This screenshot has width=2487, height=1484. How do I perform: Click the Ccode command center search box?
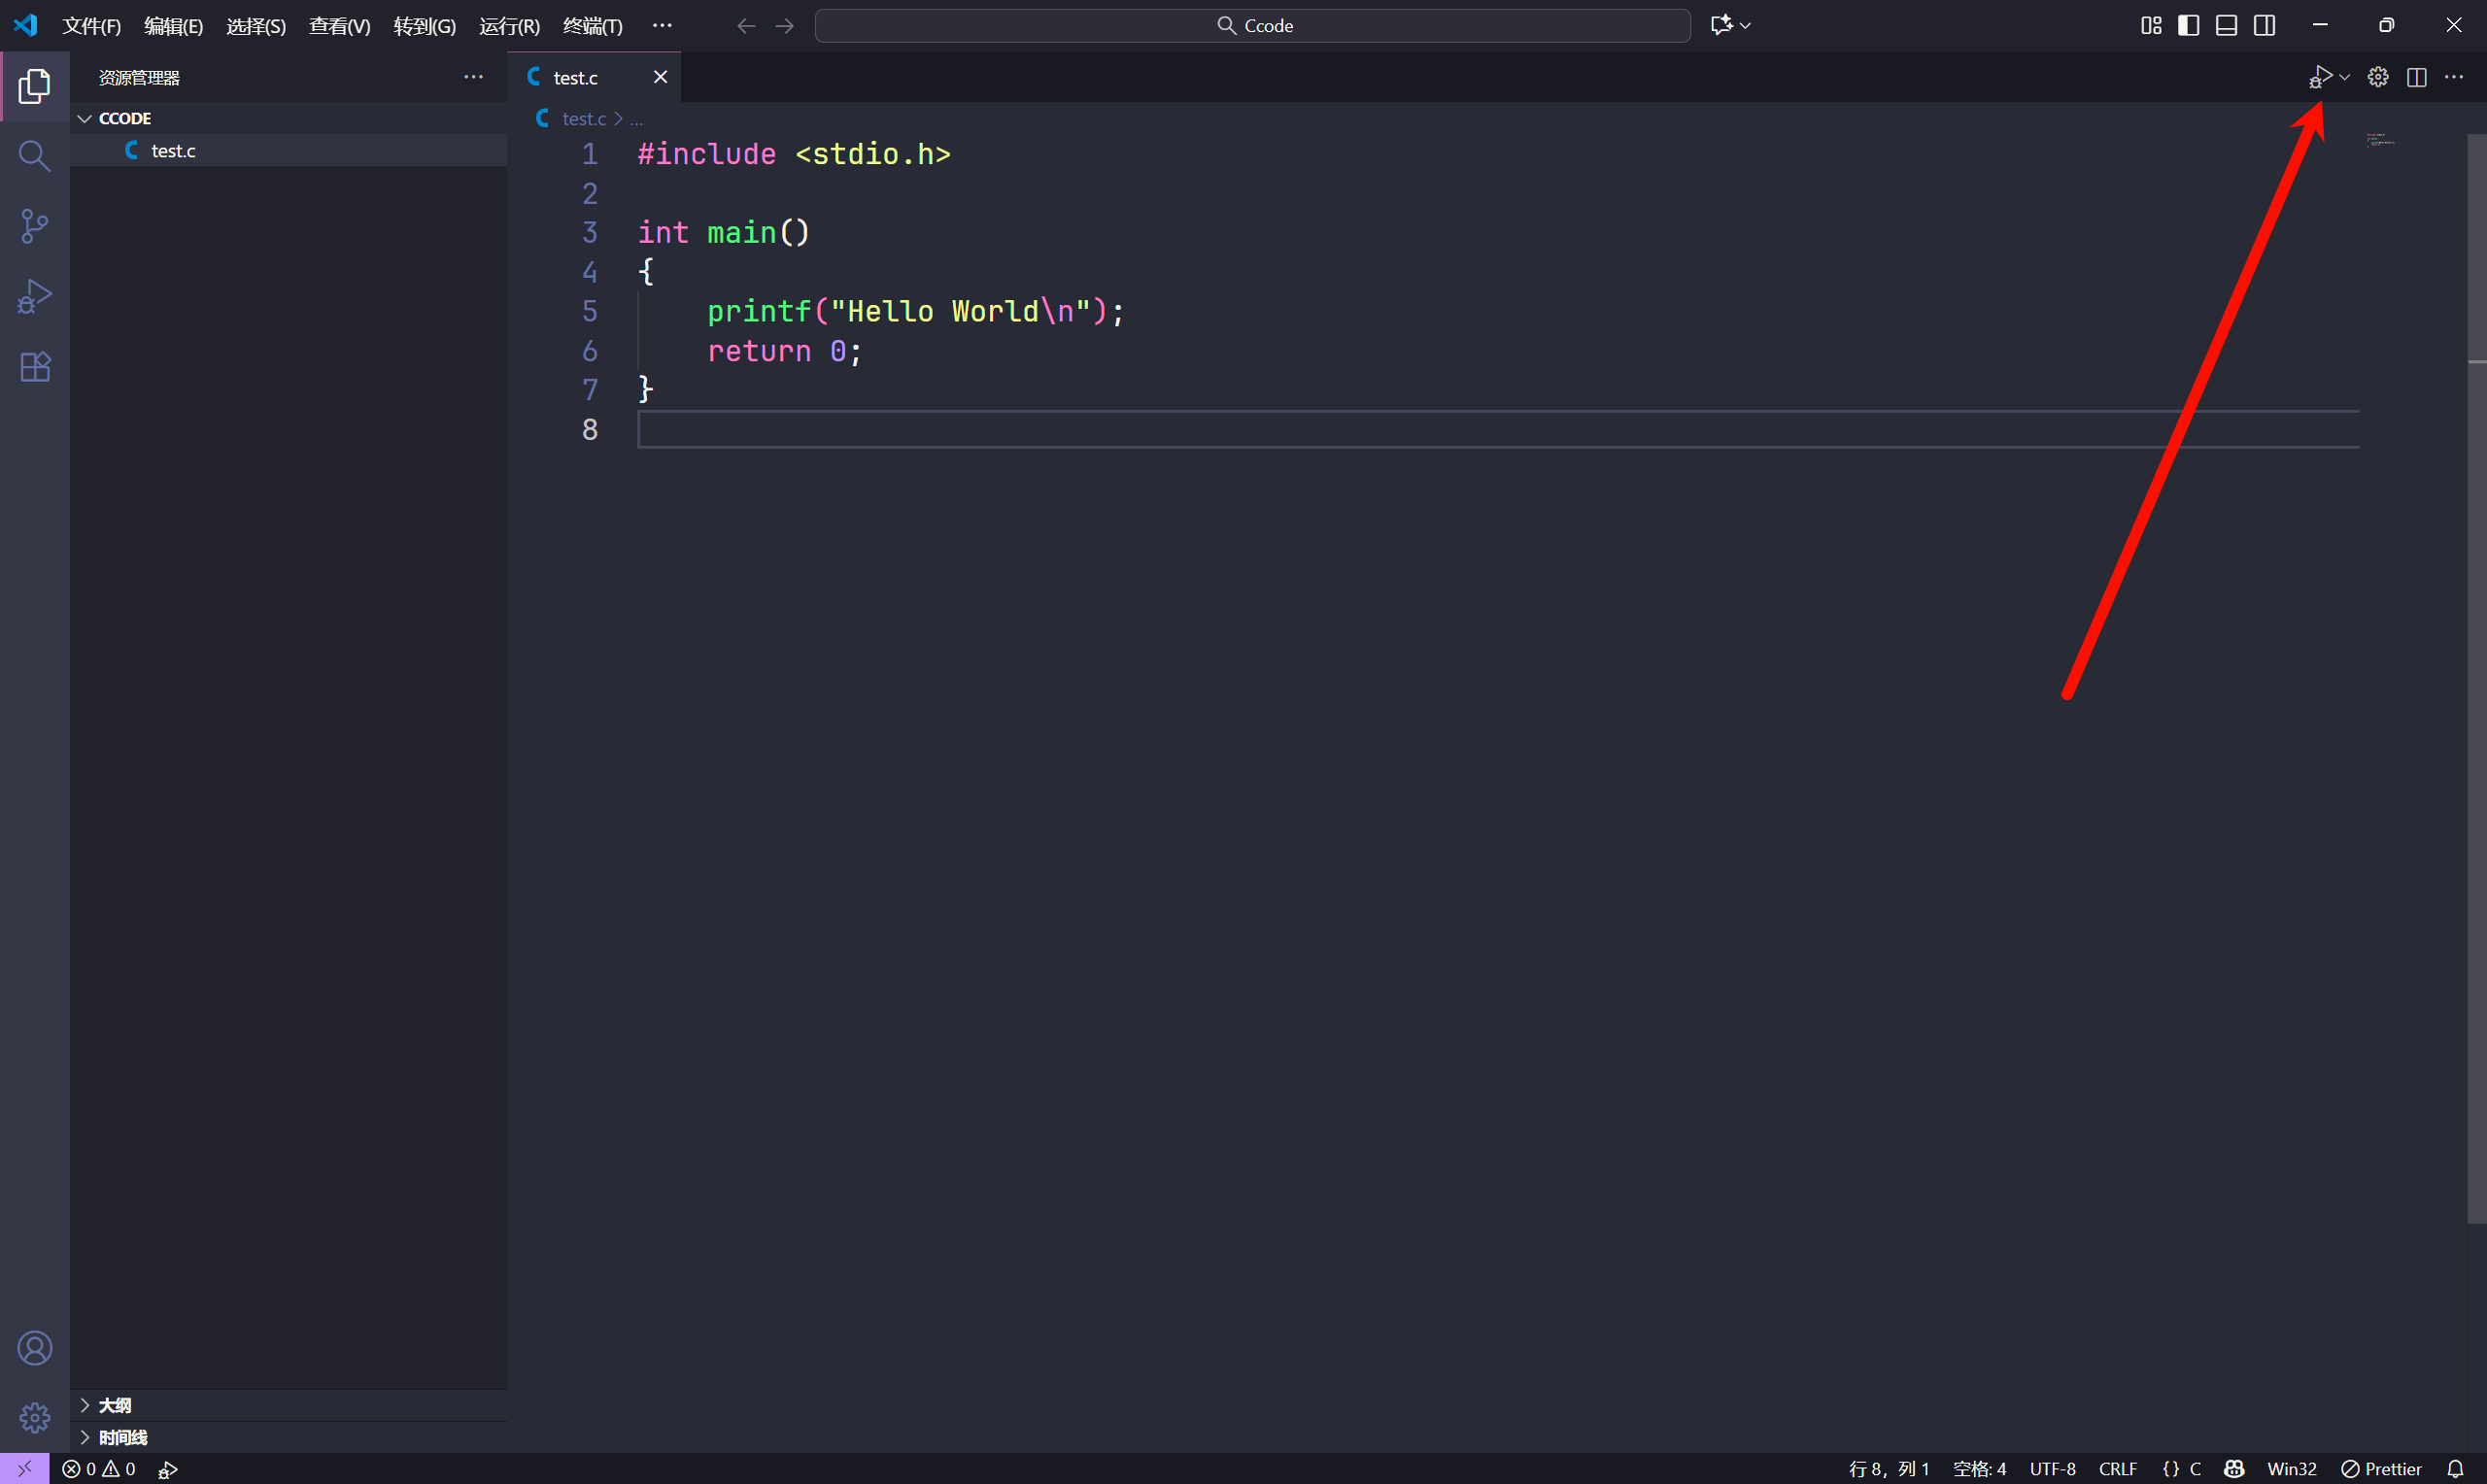[x=1252, y=26]
